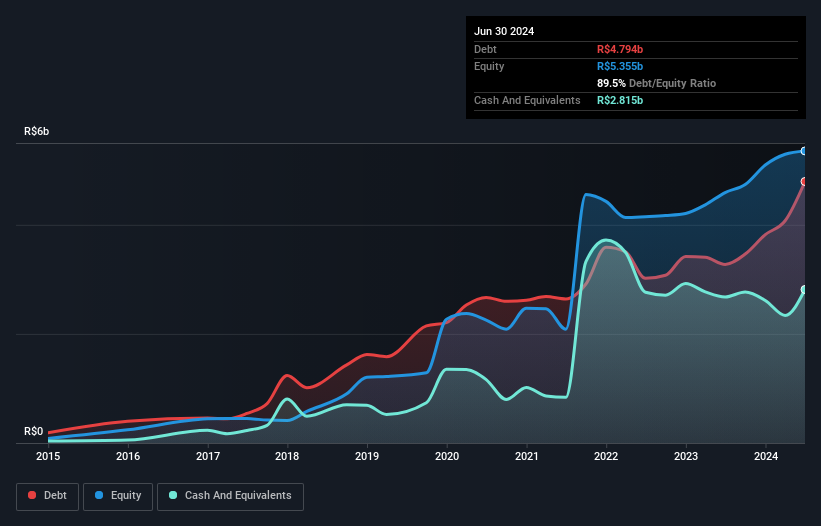
Task: Select the 2015 x-axis label
Action: click(x=48, y=456)
